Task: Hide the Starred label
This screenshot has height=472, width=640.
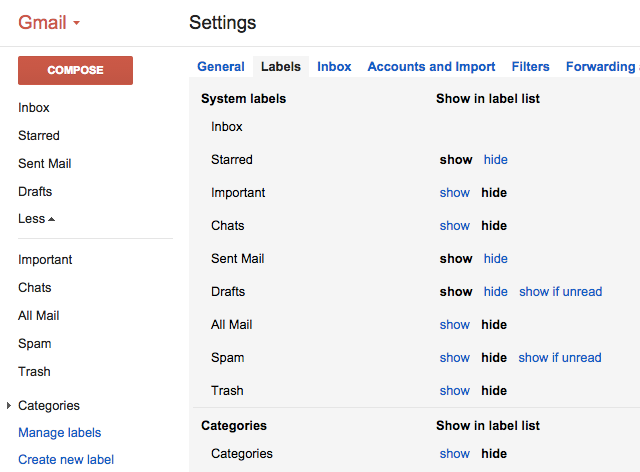Action: (x=496, y=160)
